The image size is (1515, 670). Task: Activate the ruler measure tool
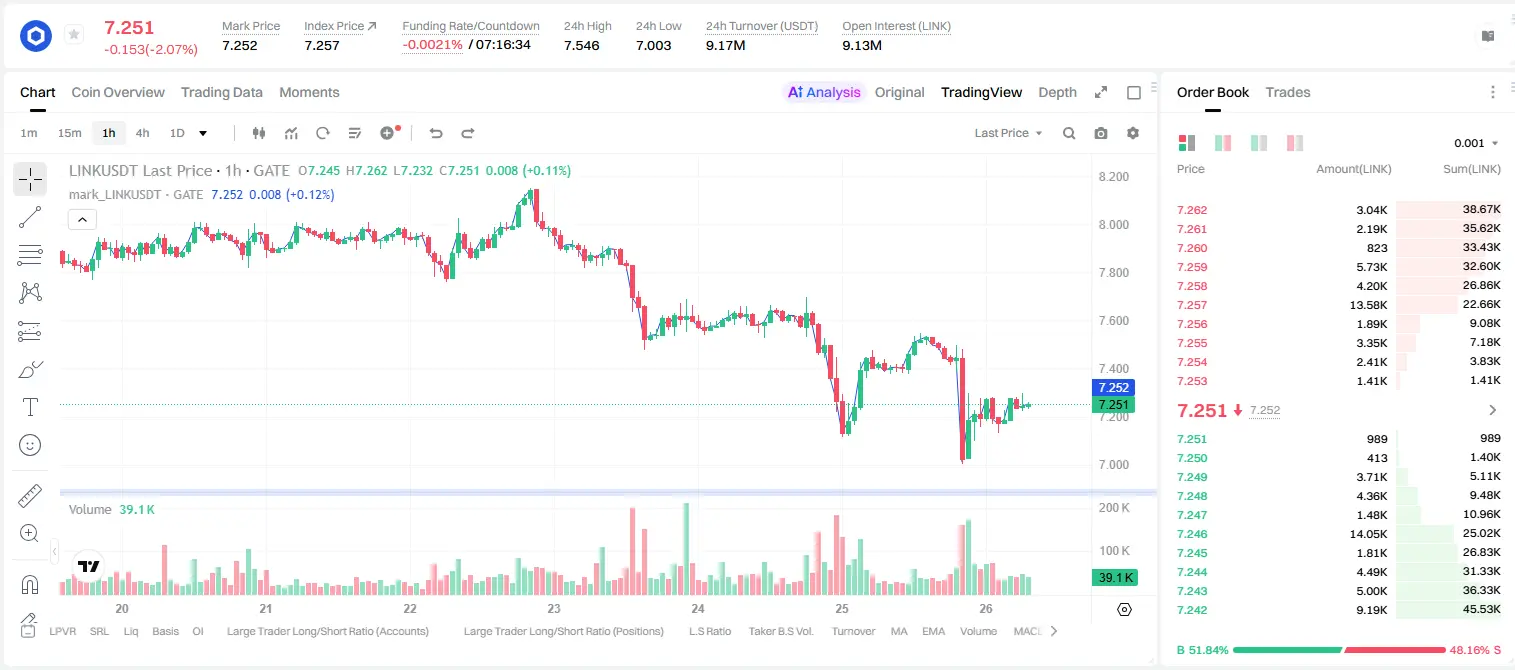coord(30,496)
